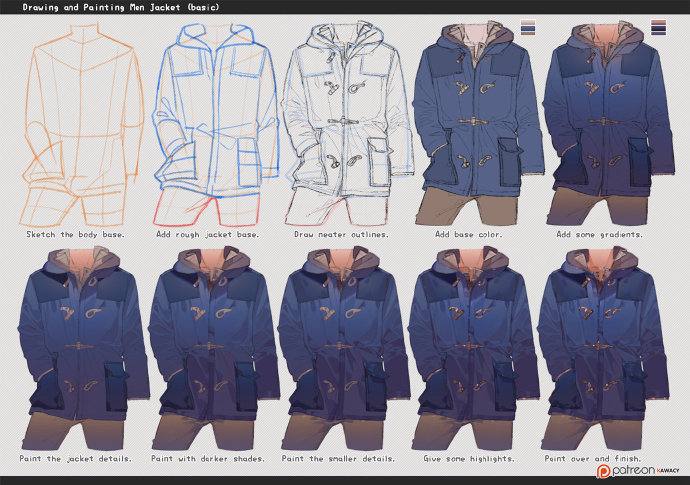Click the 'Add base color.' caption
Image resolution: width=690 pixels, height=485 pixels.
474,234
